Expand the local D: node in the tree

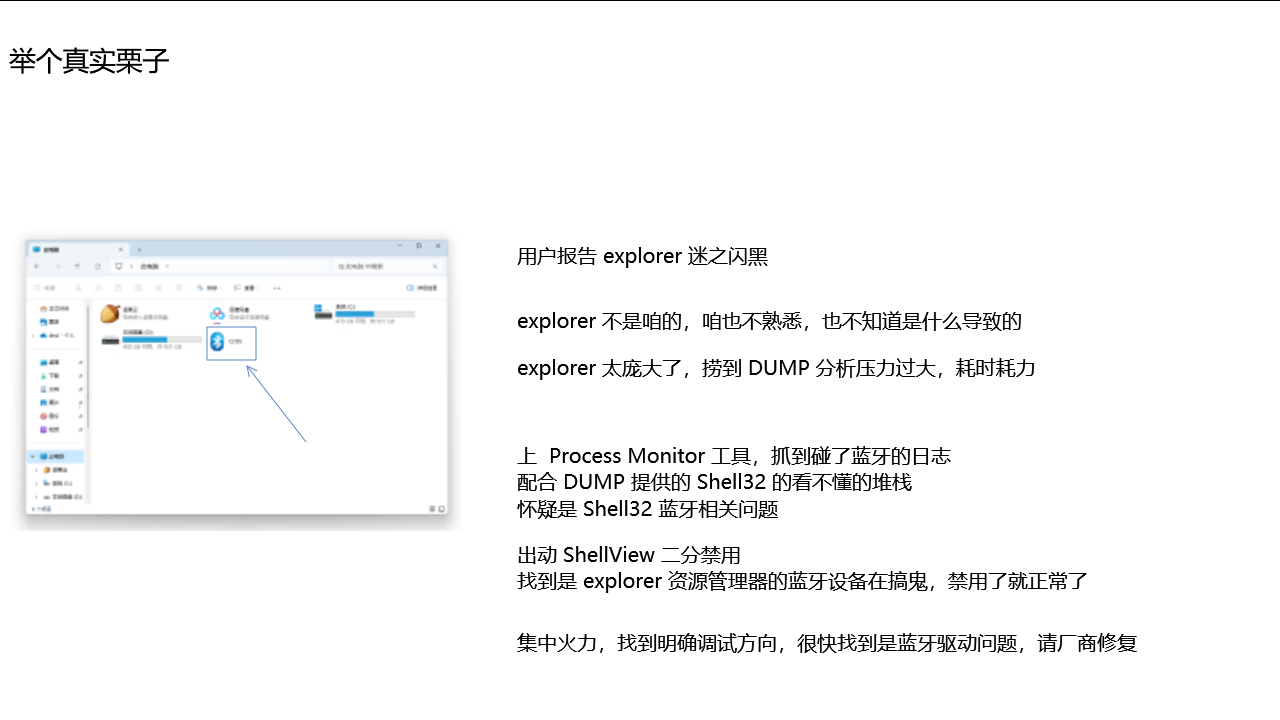point(38,496)
